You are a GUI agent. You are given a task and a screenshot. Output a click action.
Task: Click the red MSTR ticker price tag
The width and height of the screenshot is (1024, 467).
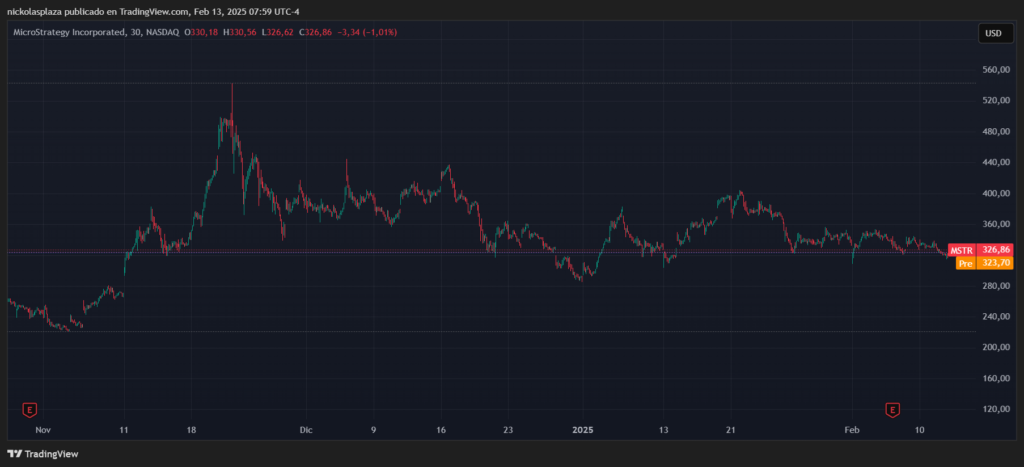[961, 250]
